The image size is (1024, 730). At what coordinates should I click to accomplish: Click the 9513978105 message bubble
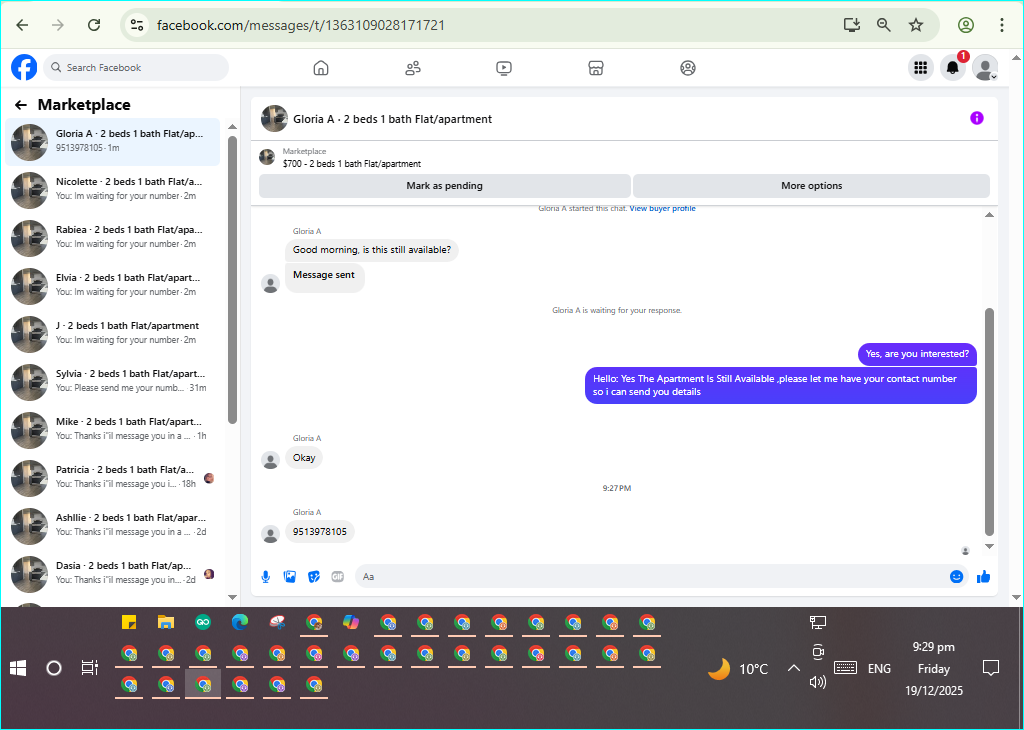[x=320, y=532]
